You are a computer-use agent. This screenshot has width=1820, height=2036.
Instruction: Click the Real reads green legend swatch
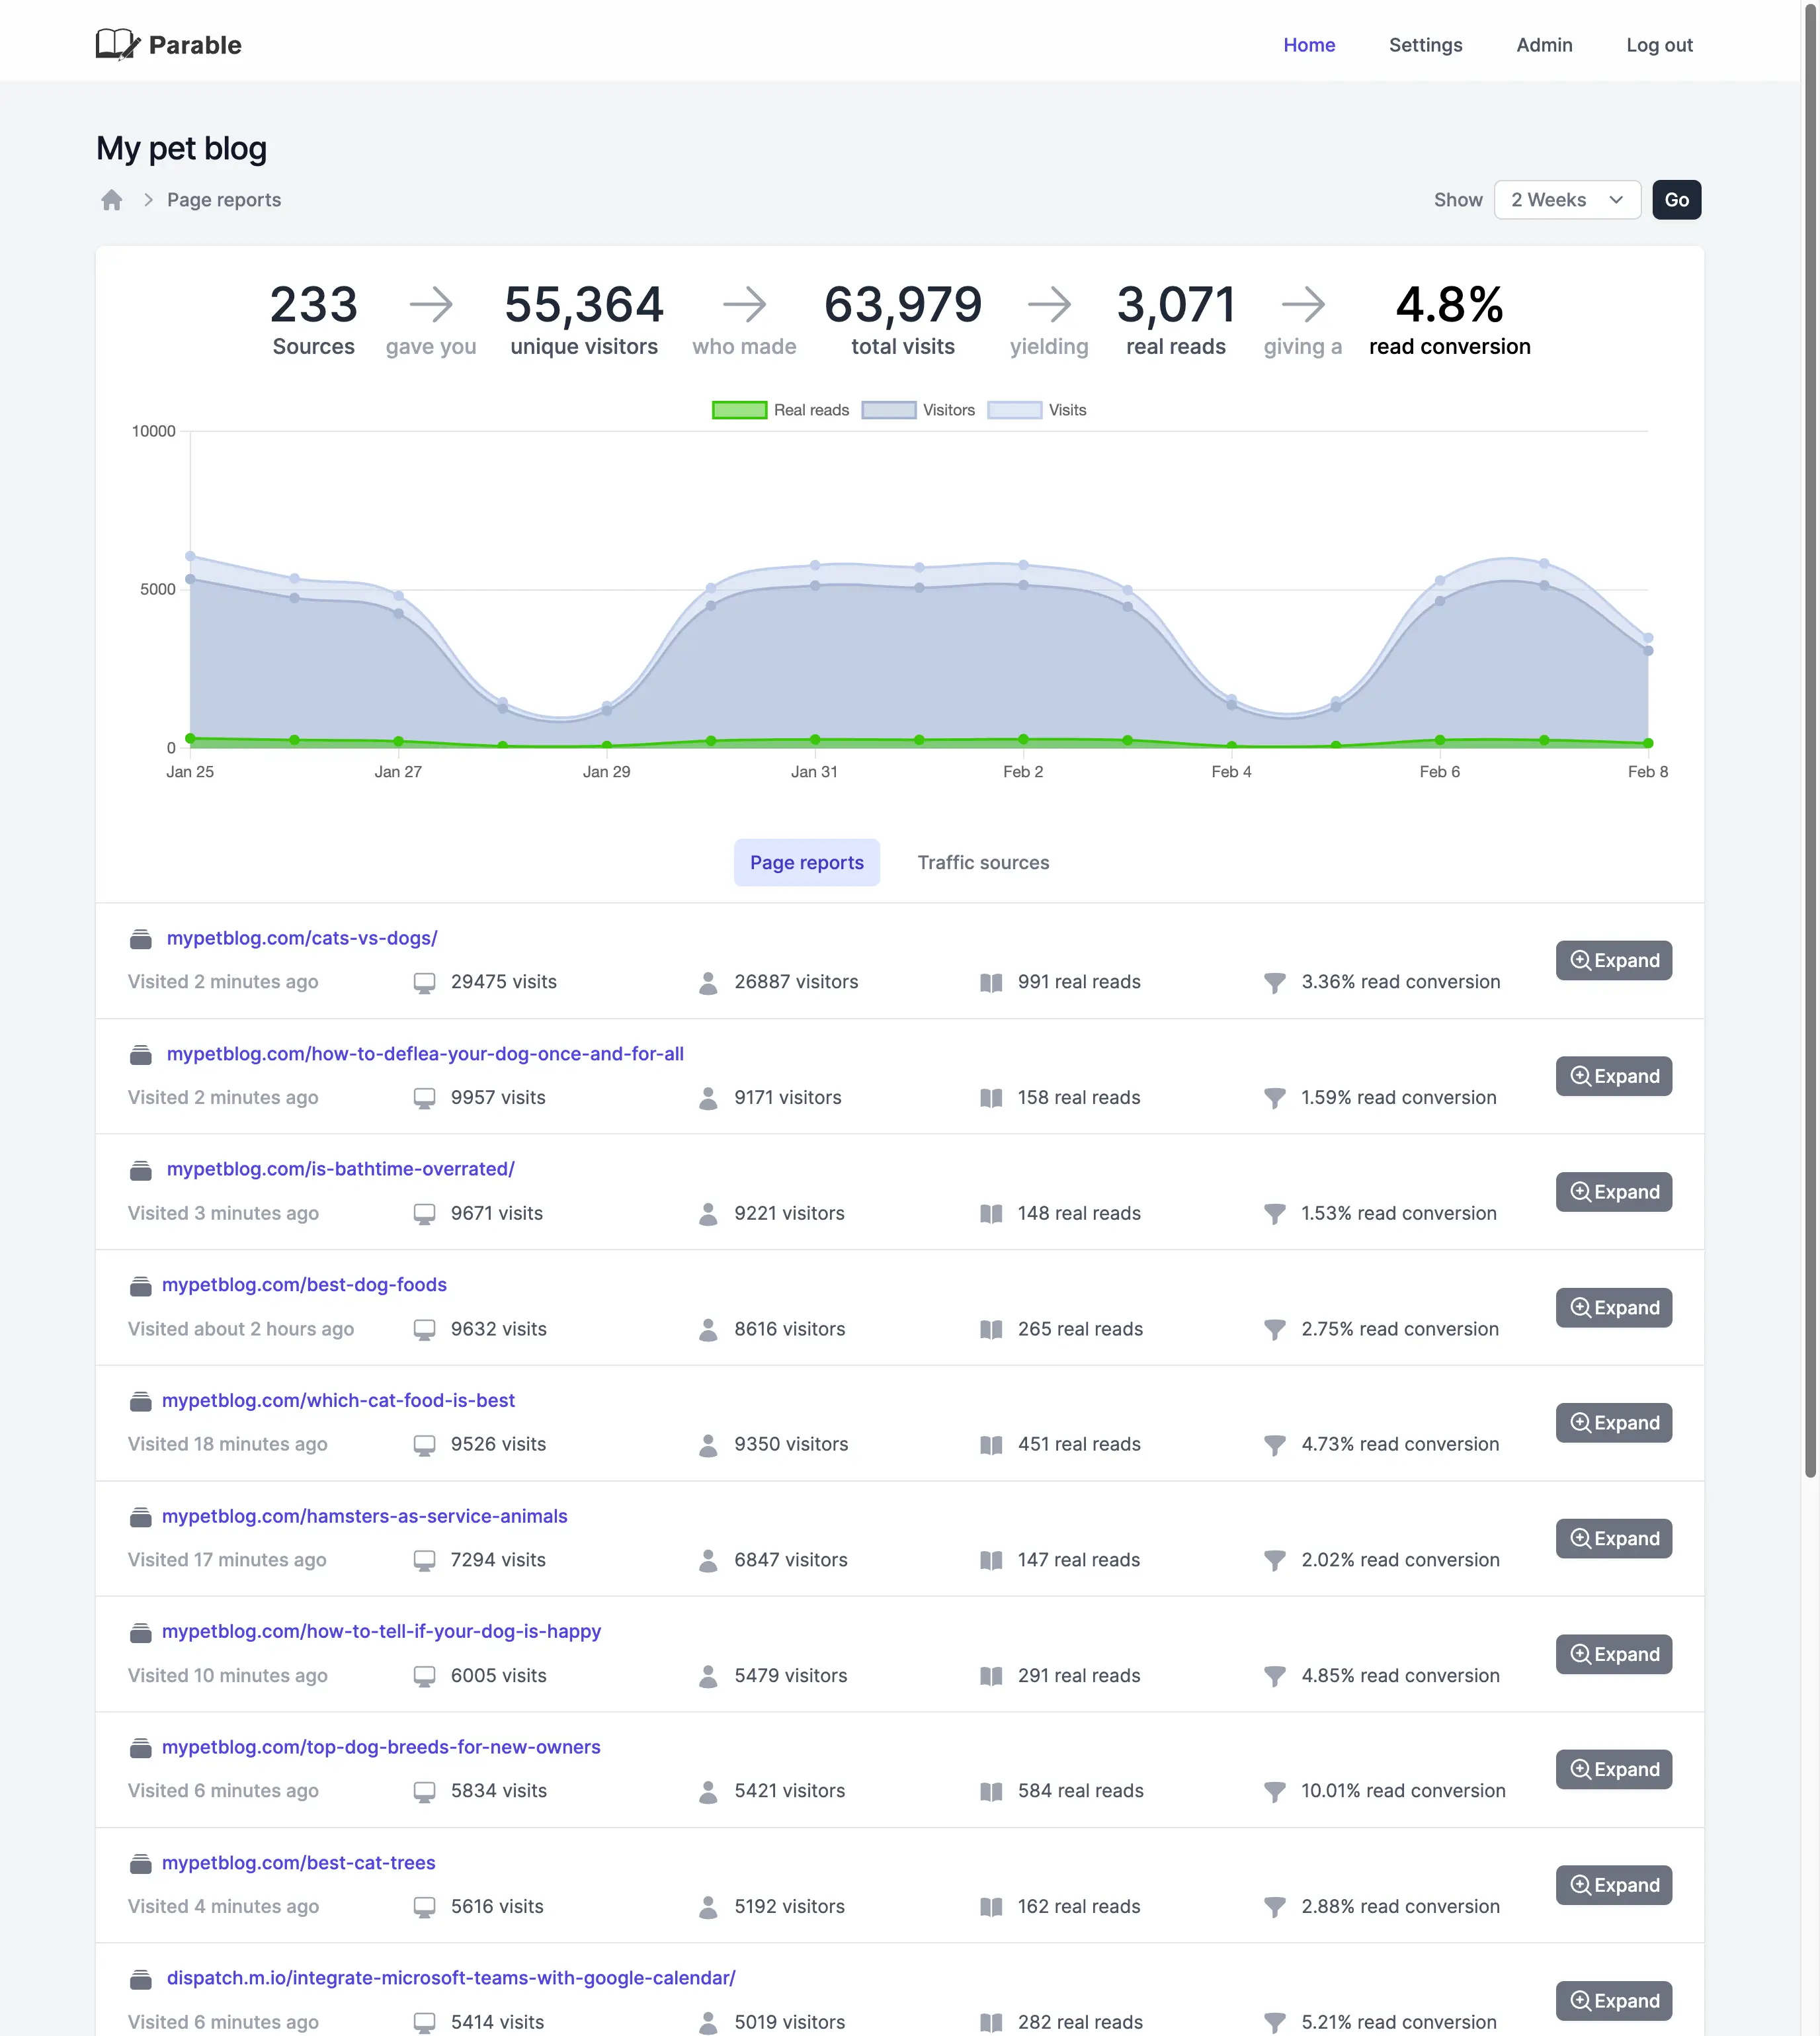click(739, 410)
